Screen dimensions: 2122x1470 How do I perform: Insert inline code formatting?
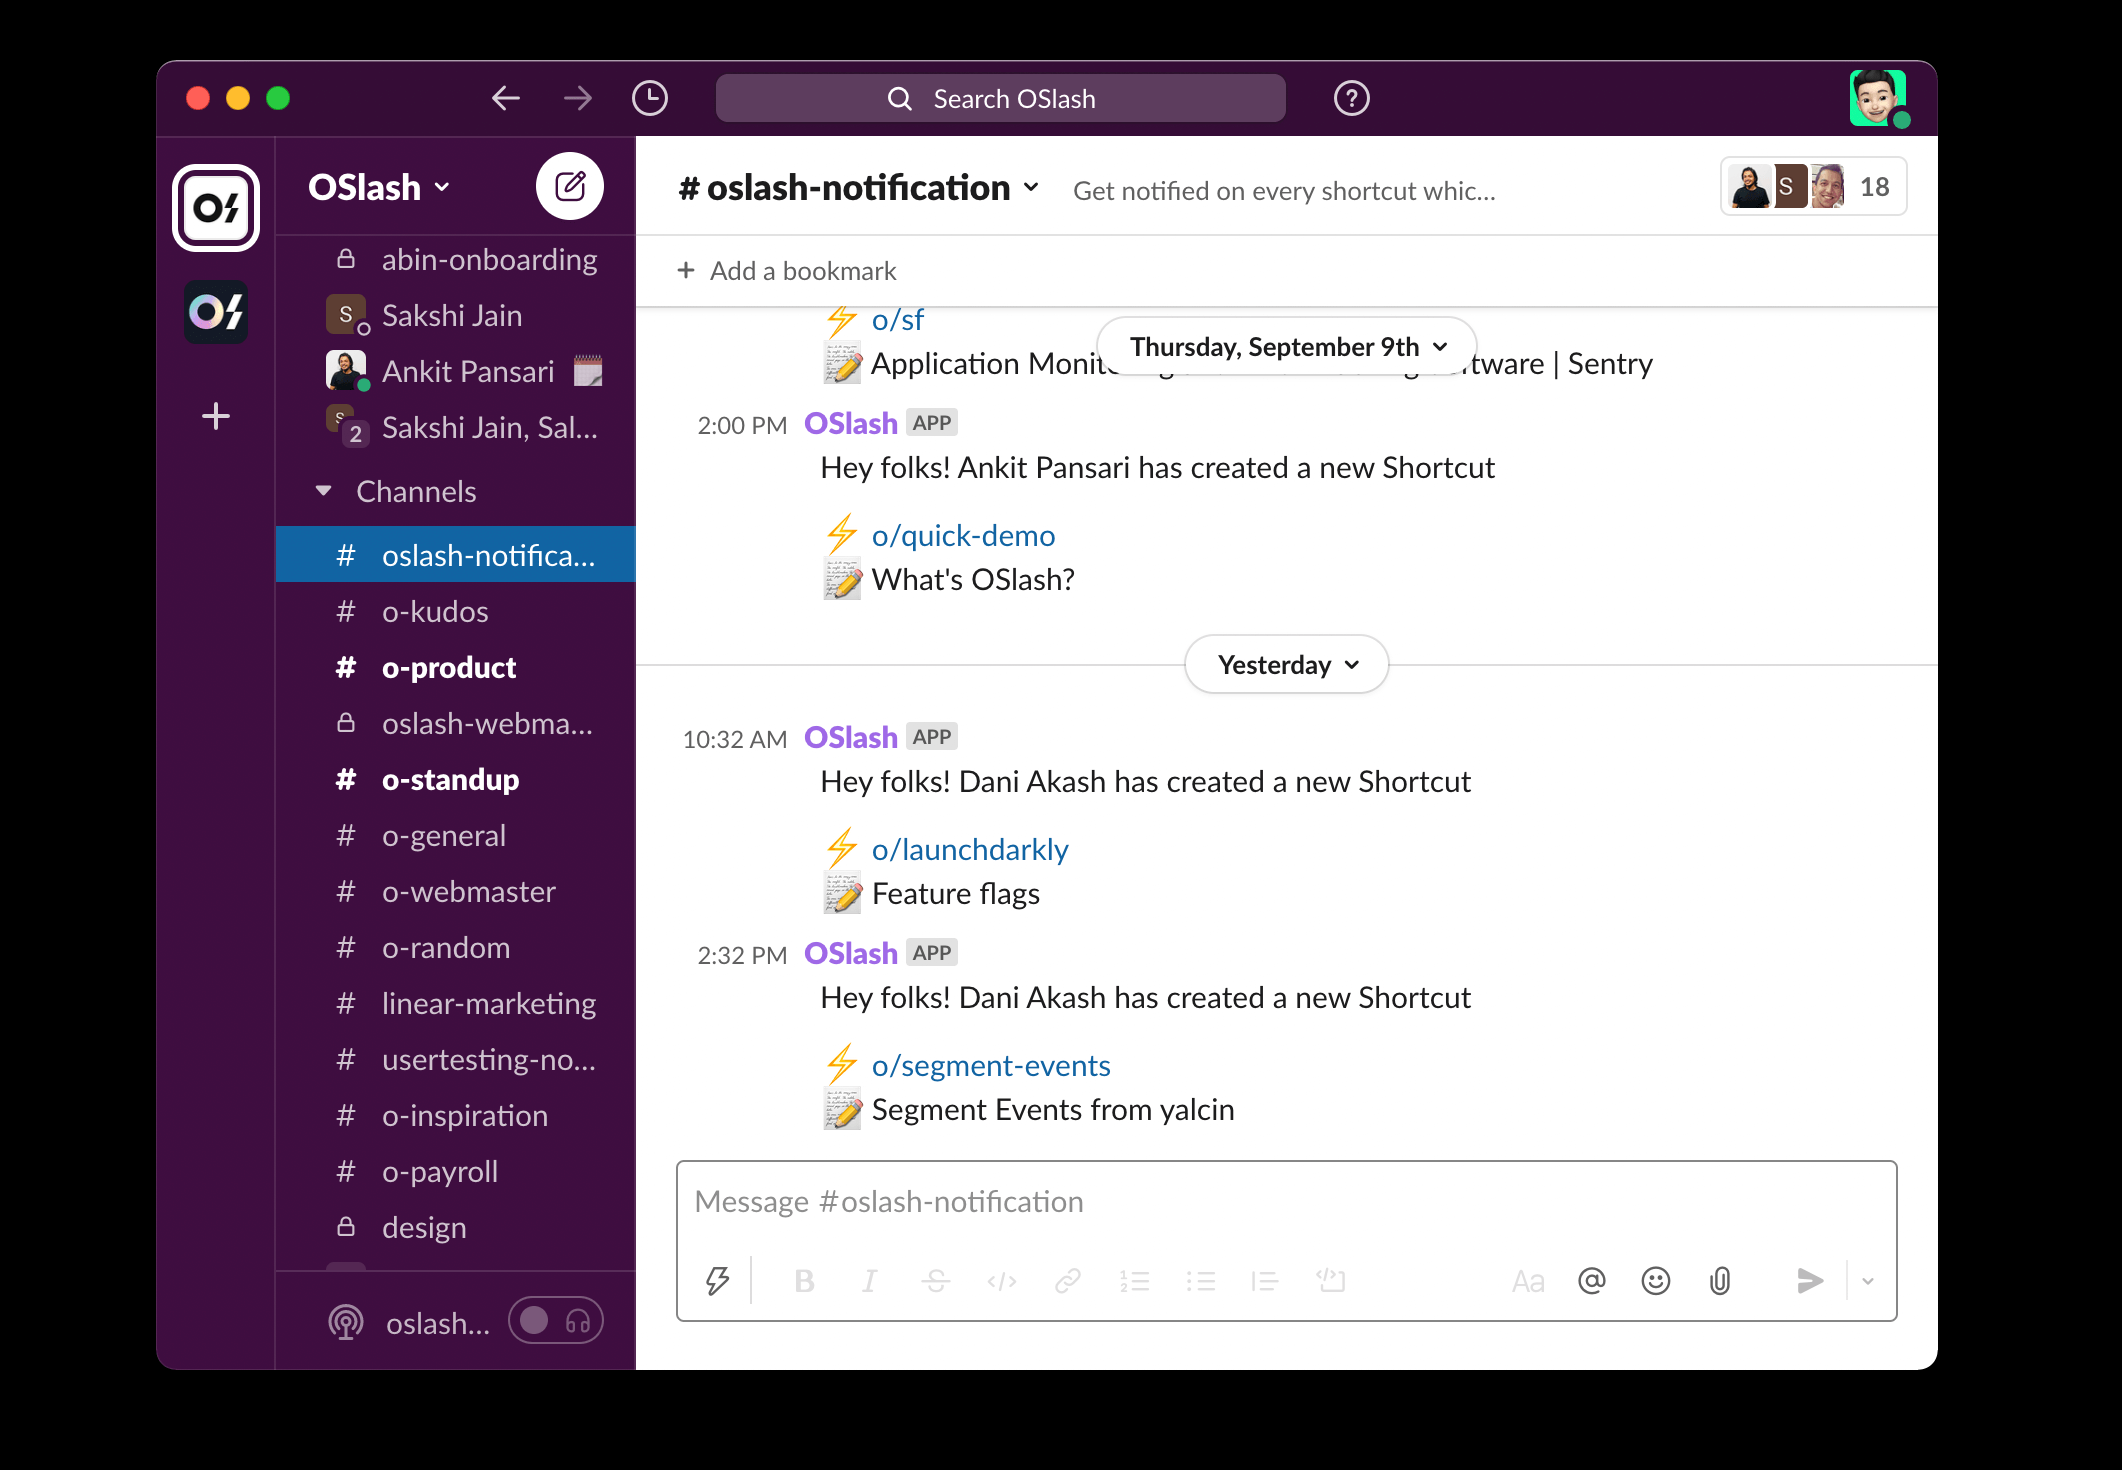pyautogui.click(x=1002, y=1281)
